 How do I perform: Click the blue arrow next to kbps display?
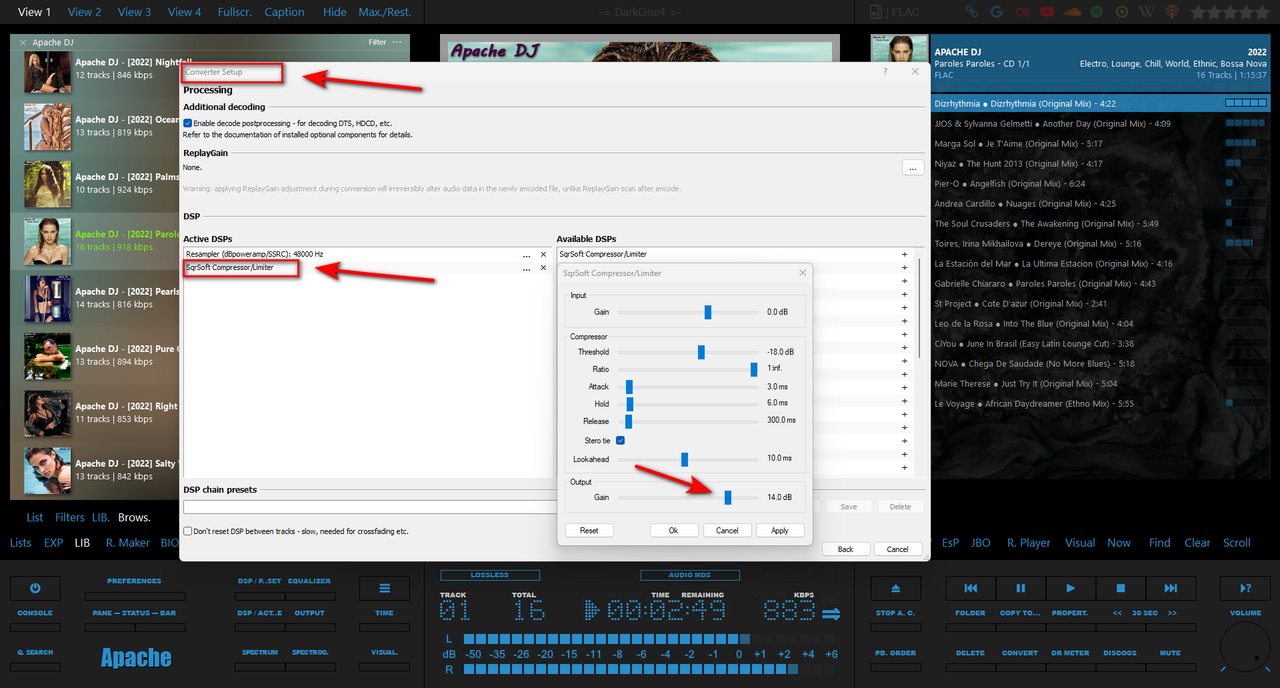tap(830, 613)
